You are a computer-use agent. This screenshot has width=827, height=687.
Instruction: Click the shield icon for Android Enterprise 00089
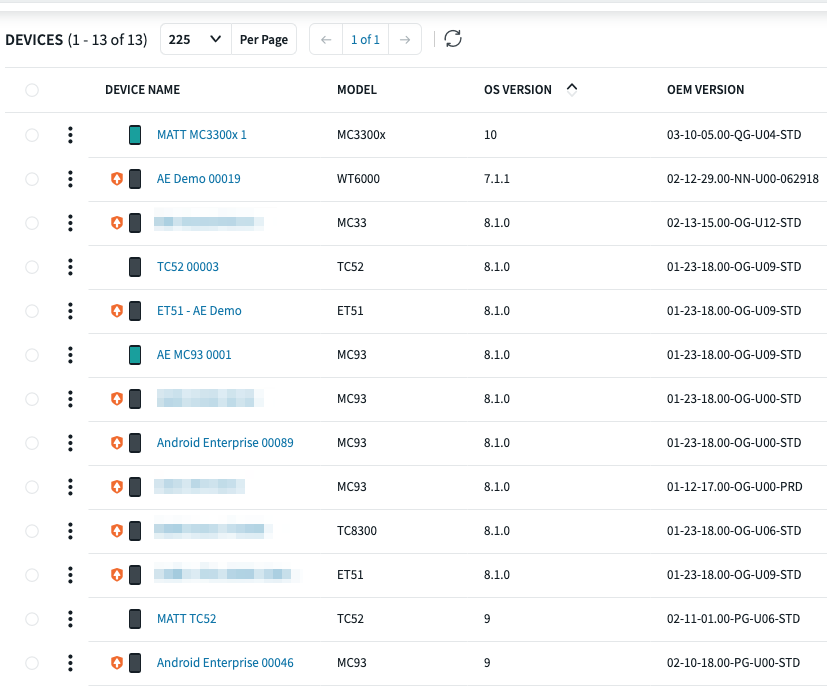pos(116,443)
